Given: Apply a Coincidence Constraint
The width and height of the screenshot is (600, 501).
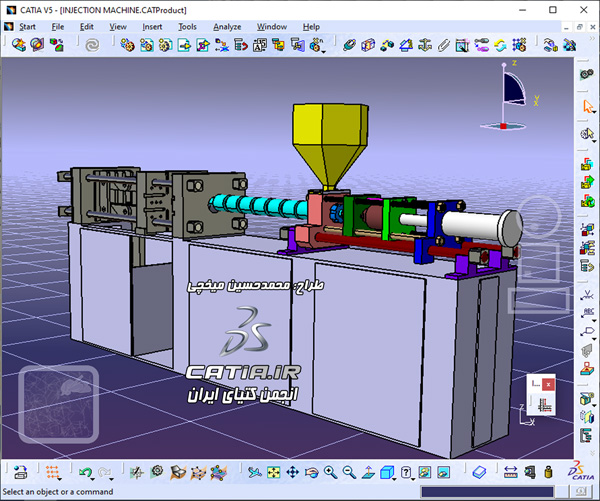Looking at the screenshot, I should [x=349, y=45].
